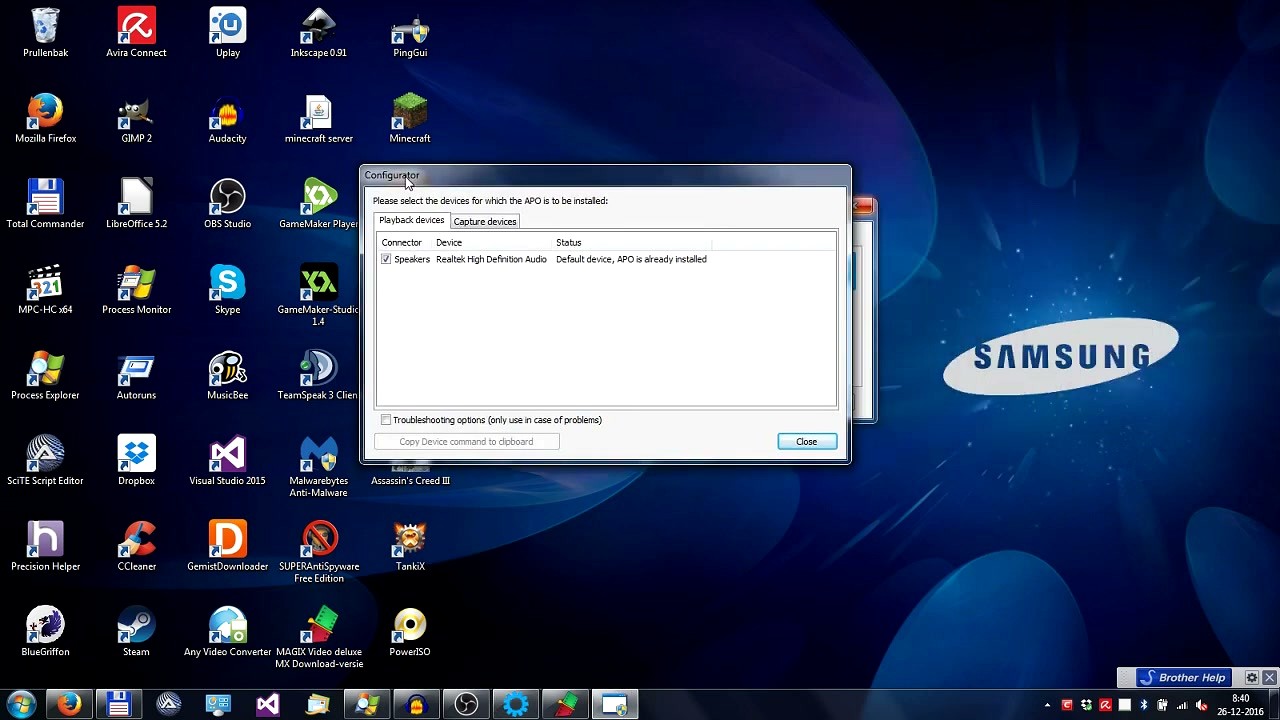
Task: Open Audacity desktop icon
Action: [227, 118]
